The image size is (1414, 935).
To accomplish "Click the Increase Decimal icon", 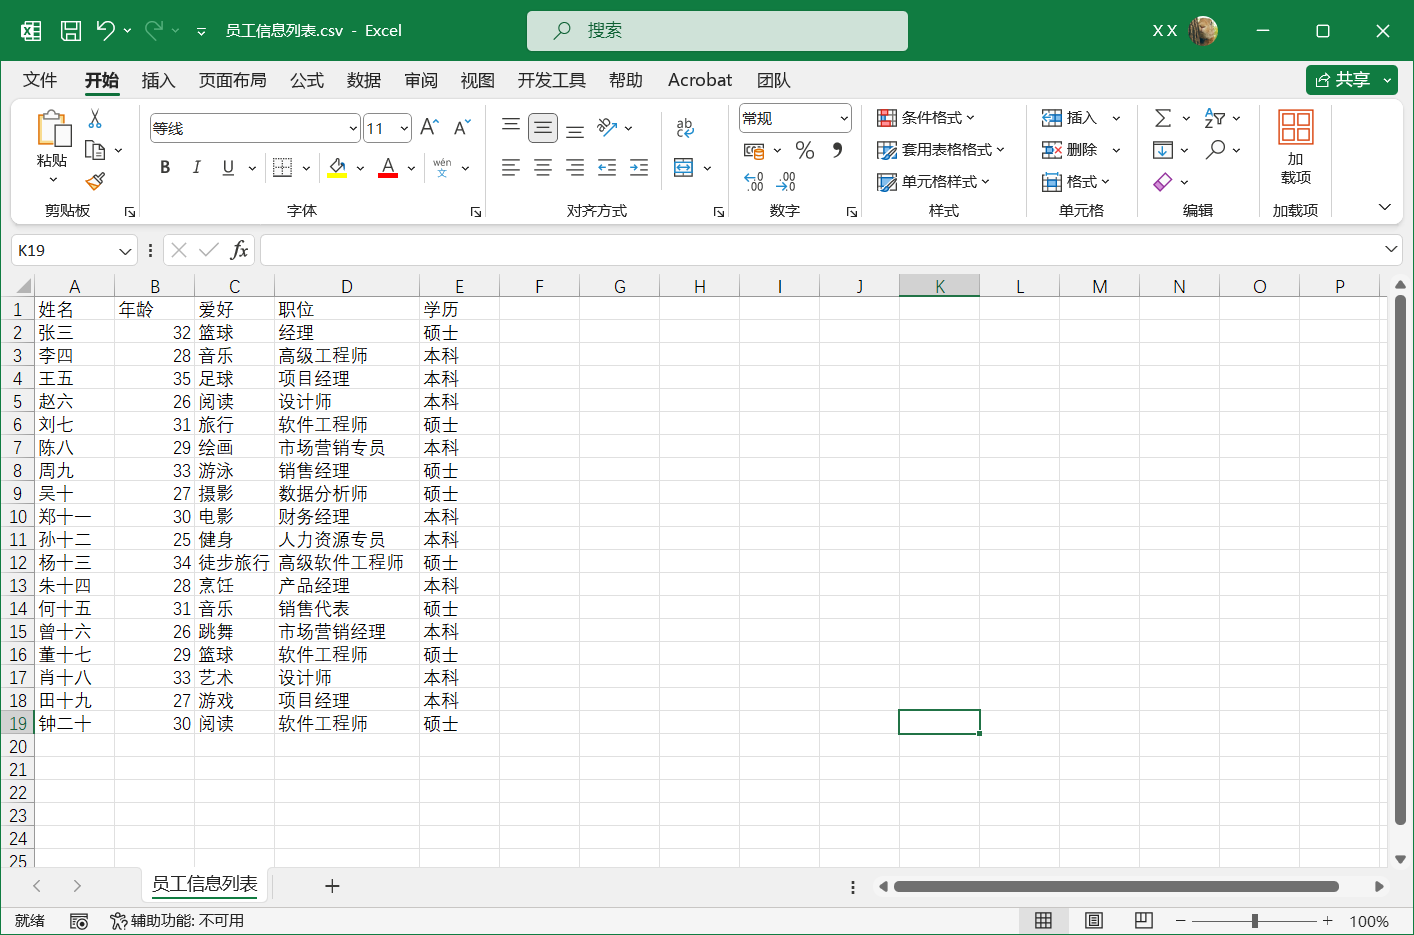I will 753,182.
